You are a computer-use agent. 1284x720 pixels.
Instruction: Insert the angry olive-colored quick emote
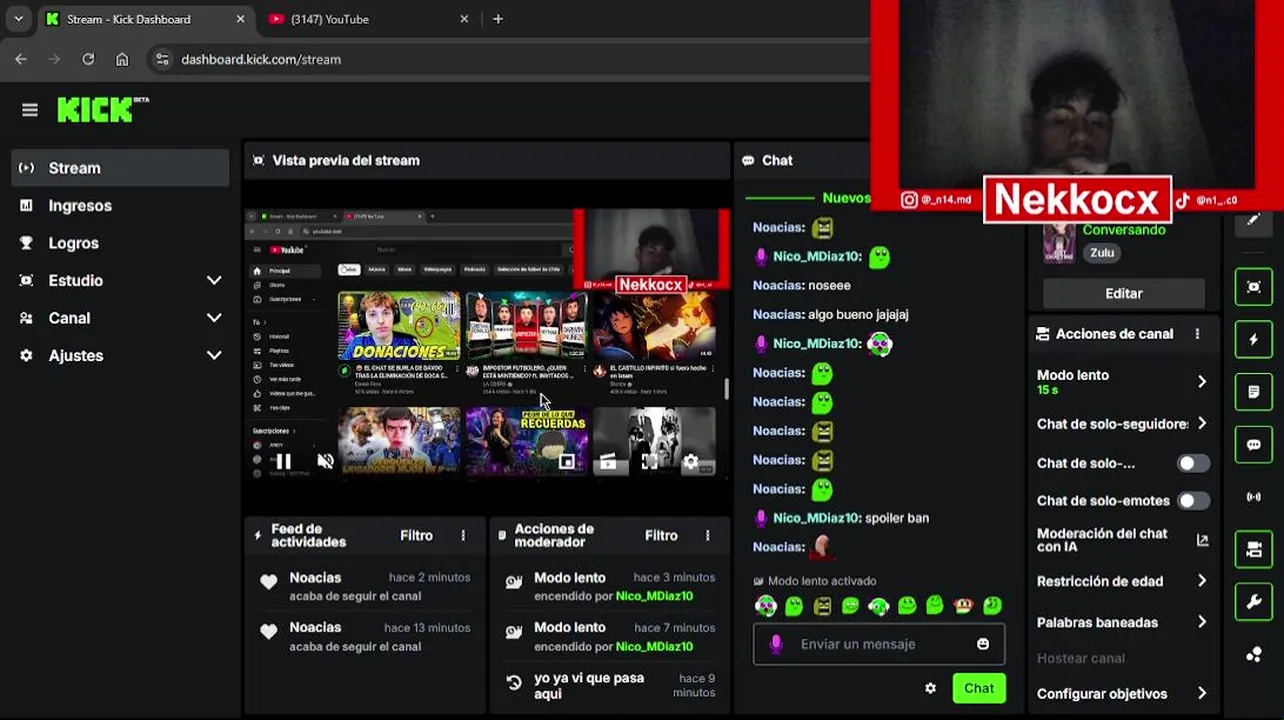(x=822, y=606)
